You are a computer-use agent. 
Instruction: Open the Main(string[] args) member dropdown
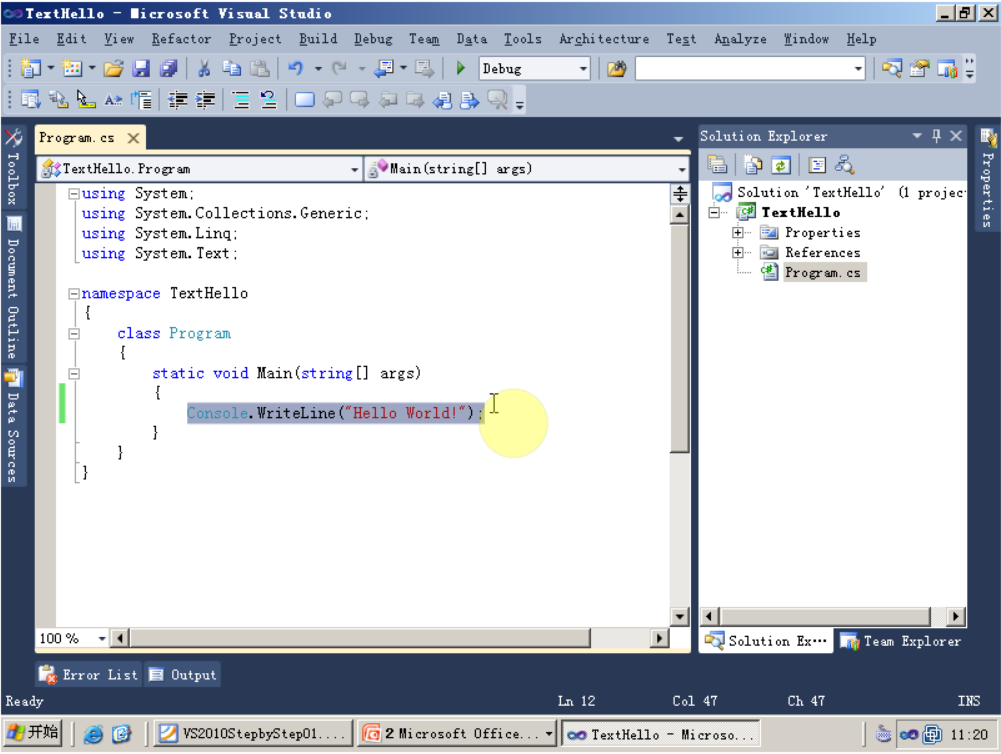[x=682, y=168]
